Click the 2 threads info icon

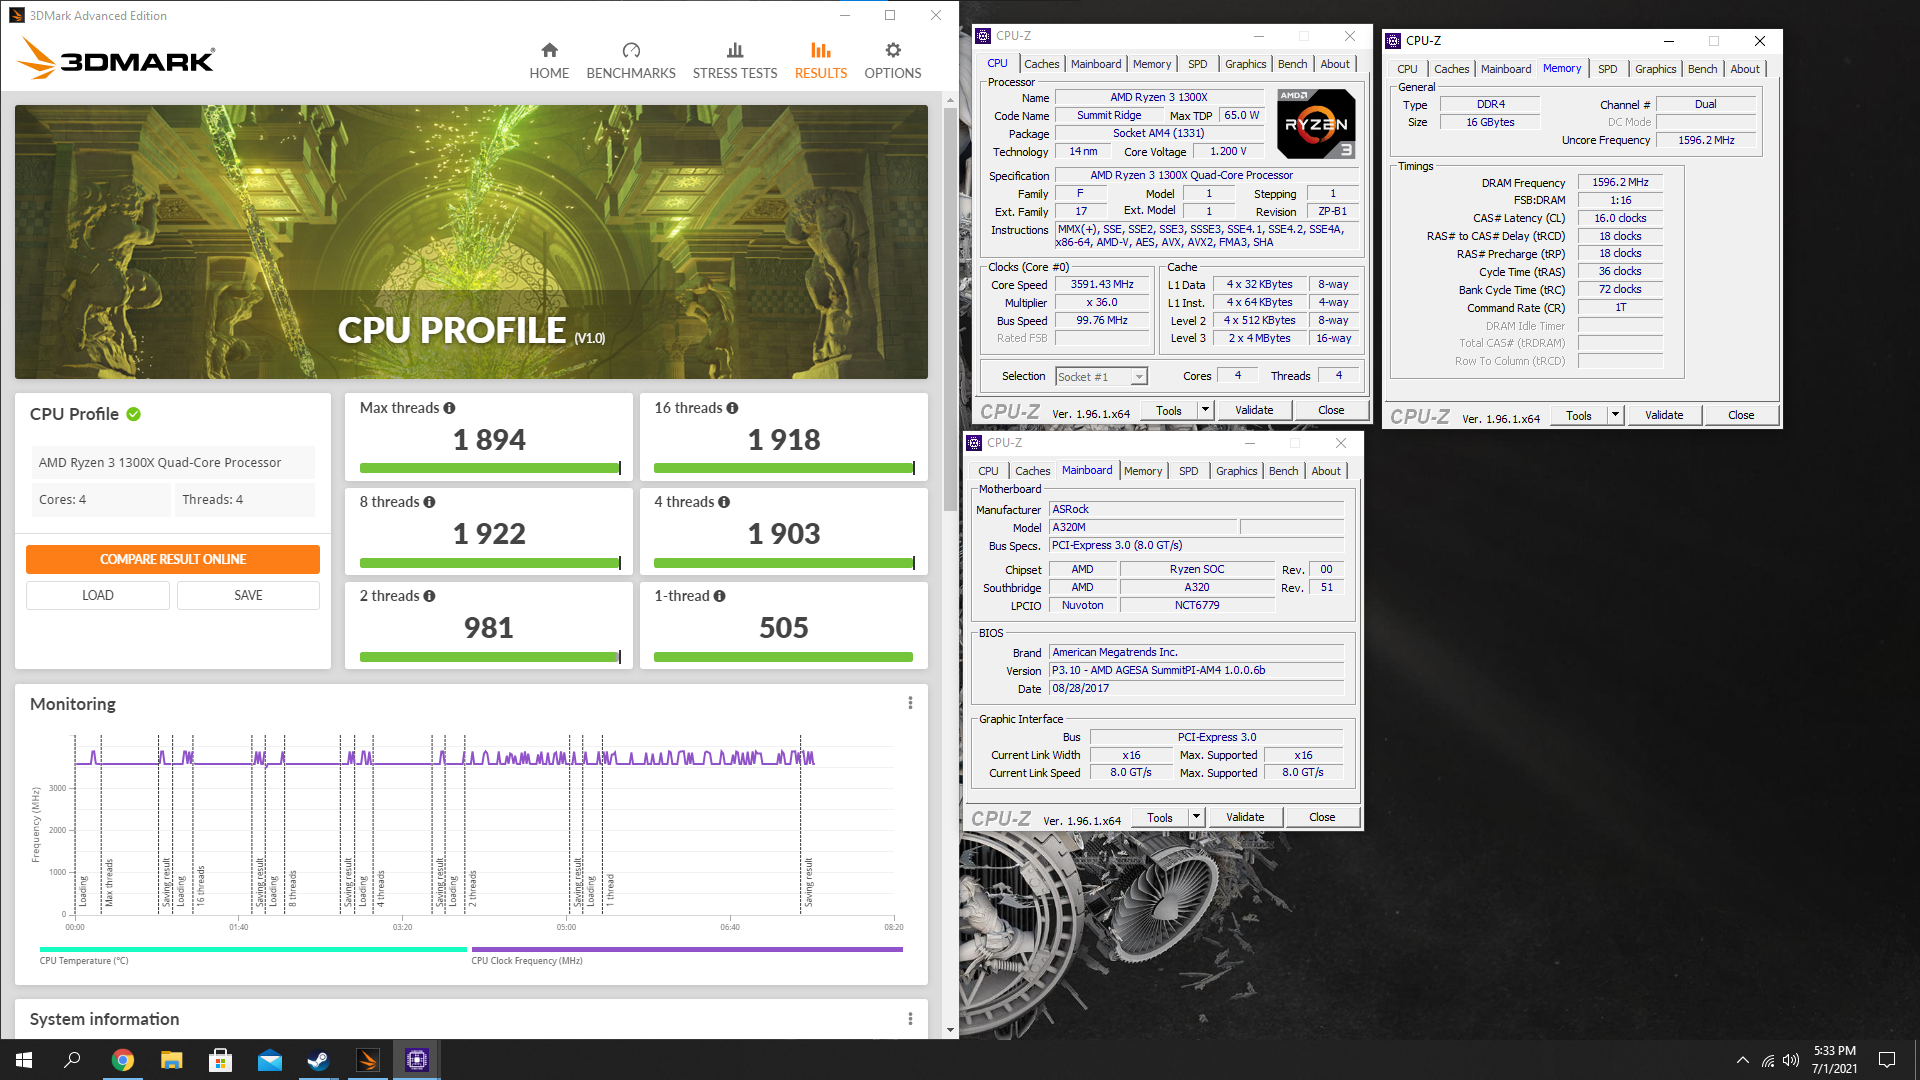[429, 596]
